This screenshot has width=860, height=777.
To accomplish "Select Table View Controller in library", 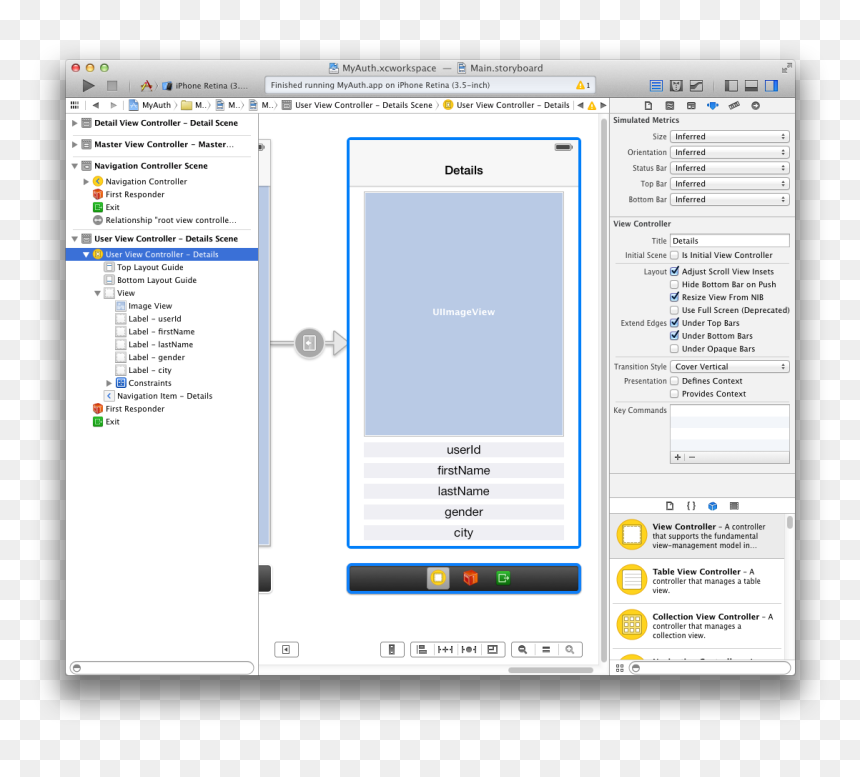I will coord(698,581).
